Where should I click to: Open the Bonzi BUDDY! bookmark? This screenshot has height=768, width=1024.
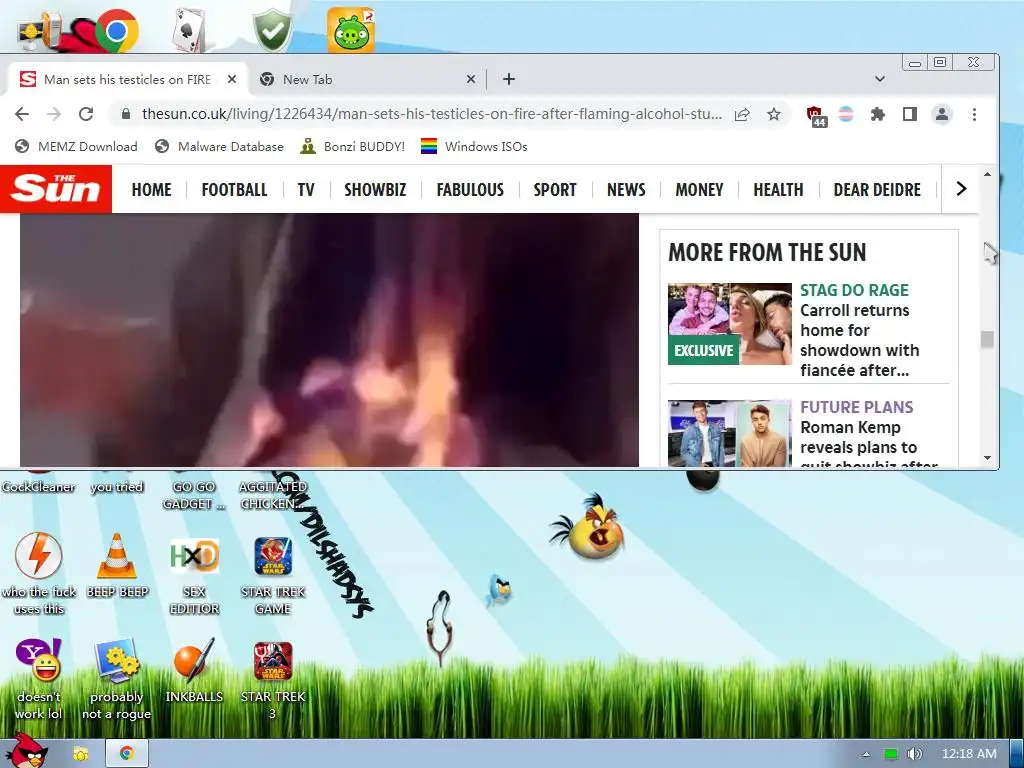(x=353, y=146)
